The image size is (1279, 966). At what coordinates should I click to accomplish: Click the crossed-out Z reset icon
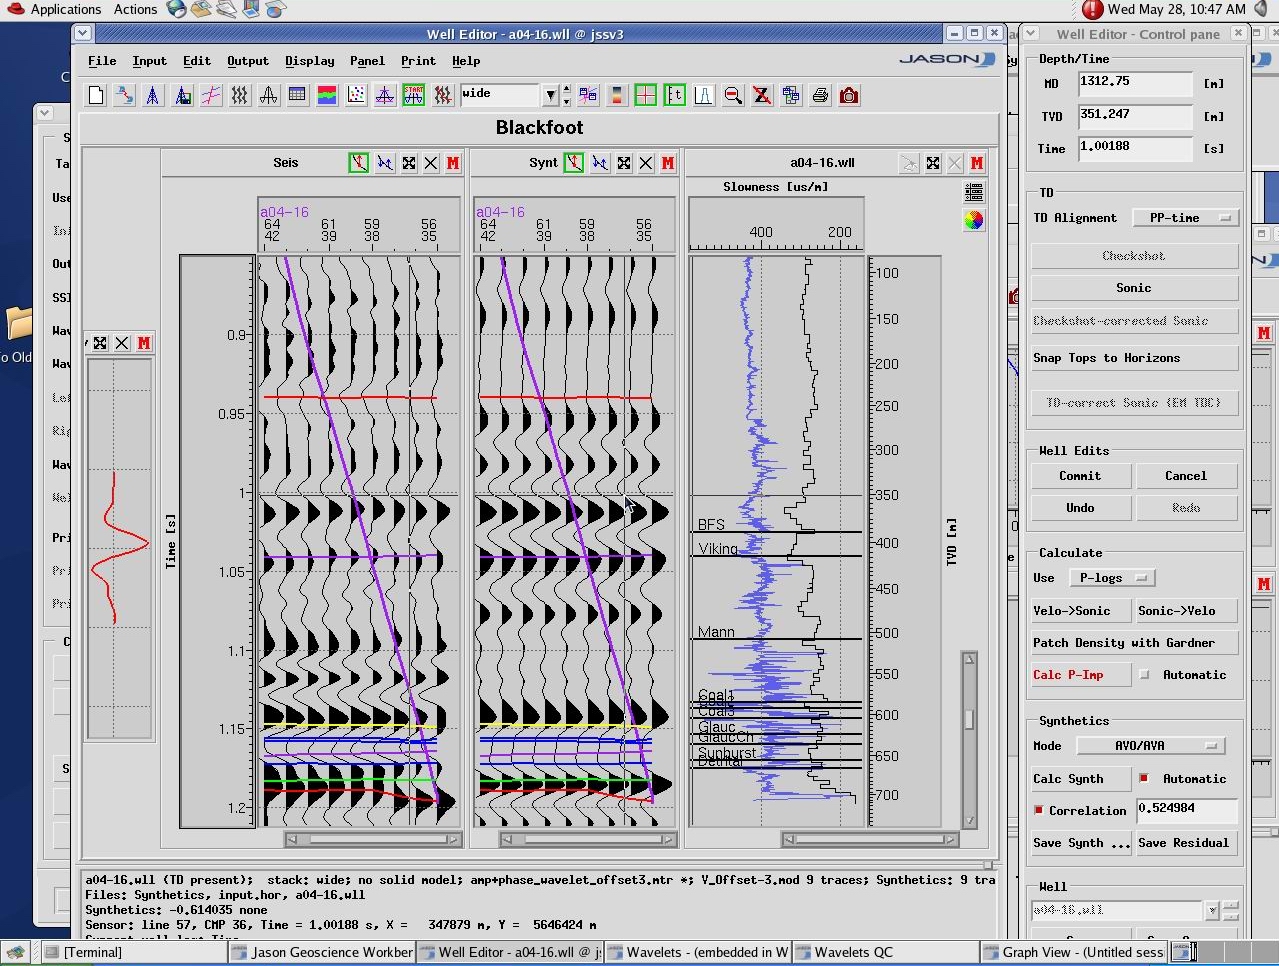point(762,95)
